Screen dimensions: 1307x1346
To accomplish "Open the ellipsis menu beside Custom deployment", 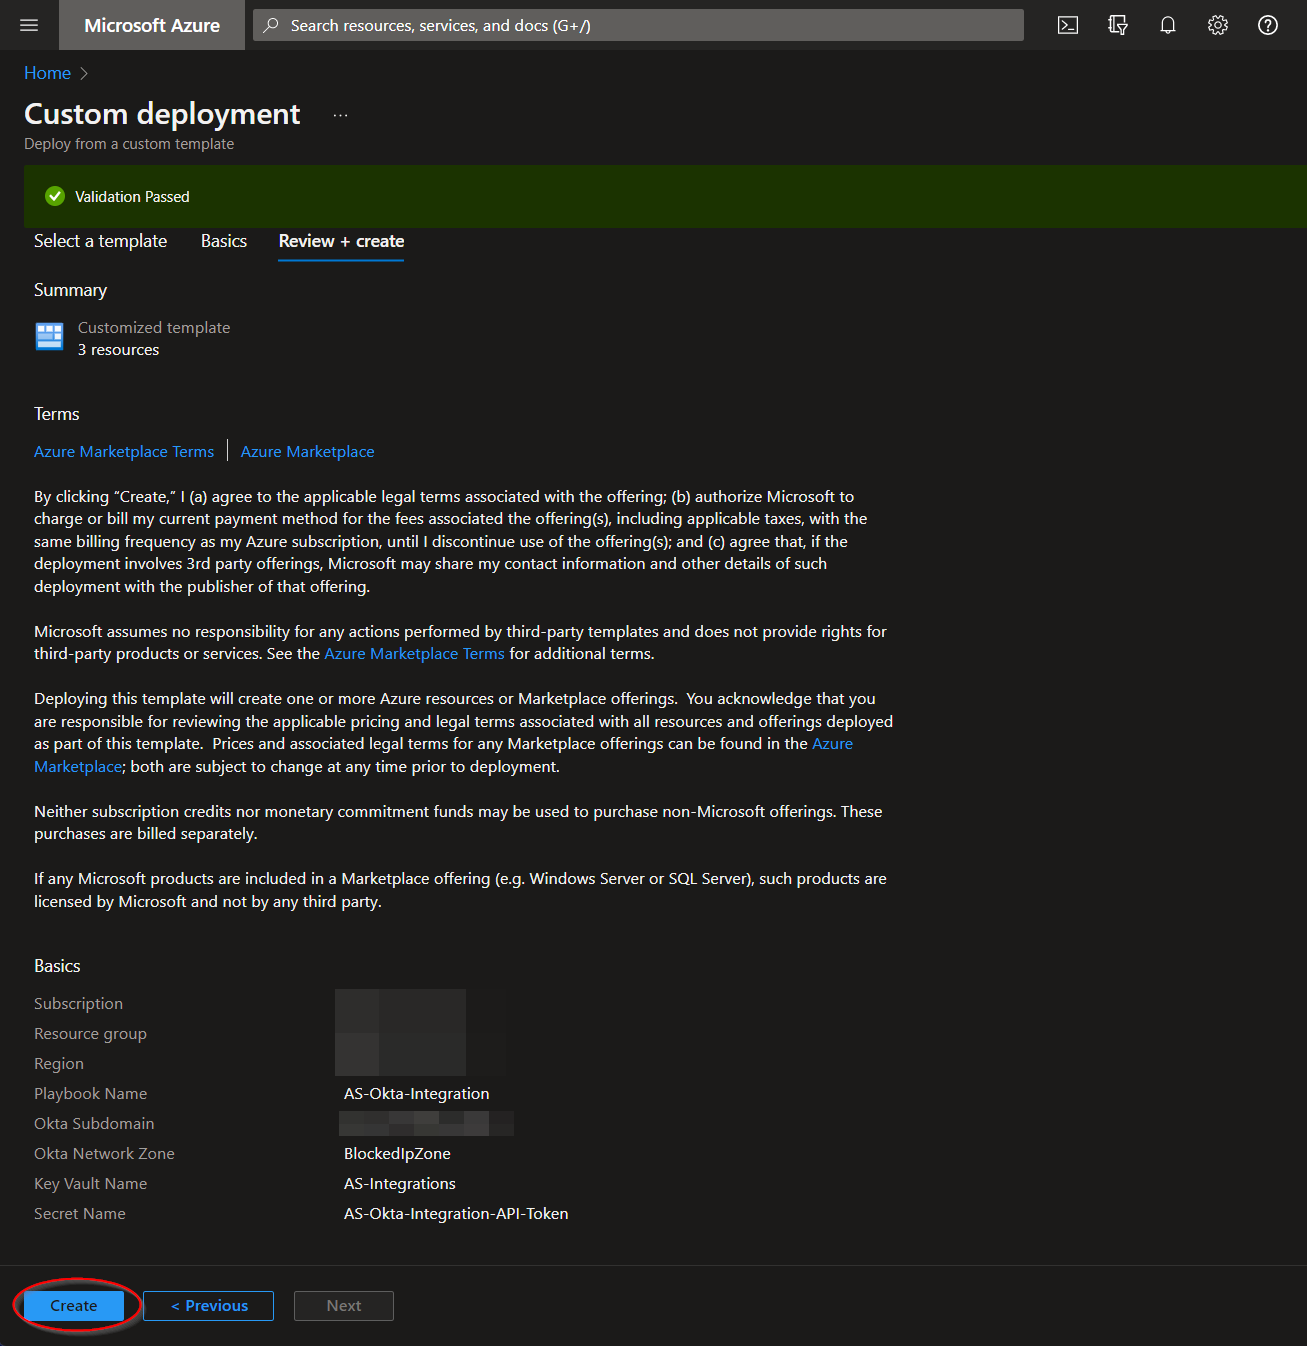I will pos(340,115).
